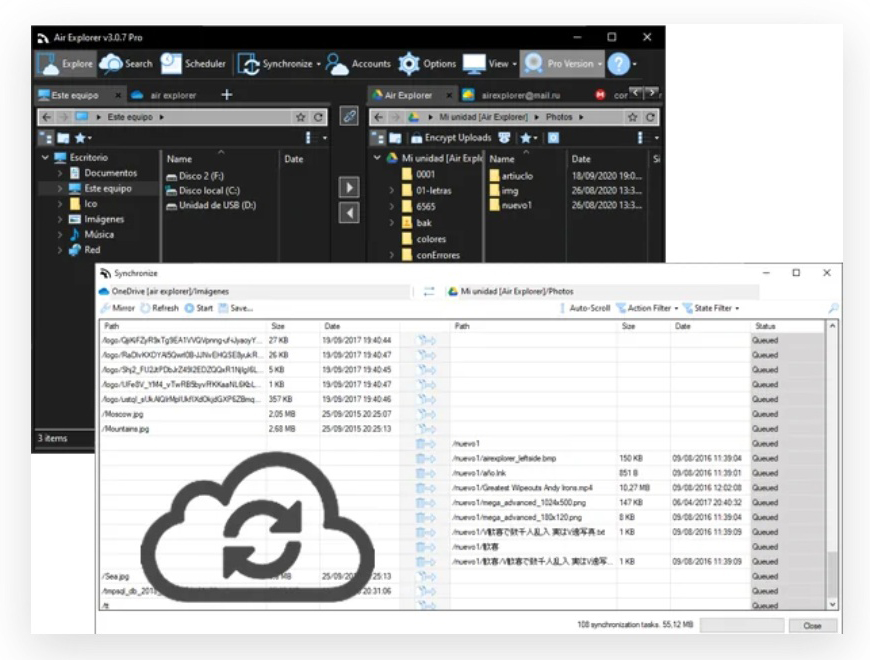Swap sync direction with the arrows icon
870x660 pixels.
pyautogui.click(x=430, y=291)
